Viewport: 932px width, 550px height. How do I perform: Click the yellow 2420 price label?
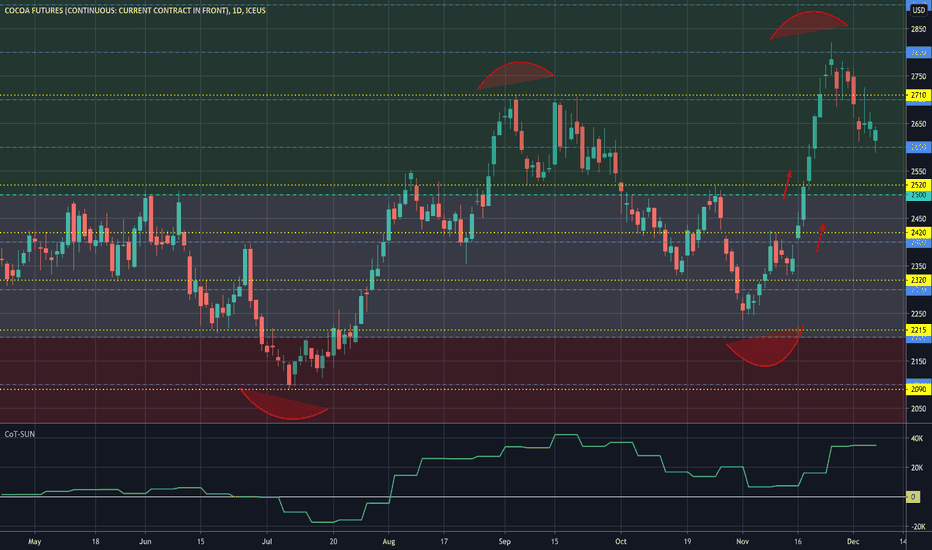pyautogui.click(x=918, y=232)
